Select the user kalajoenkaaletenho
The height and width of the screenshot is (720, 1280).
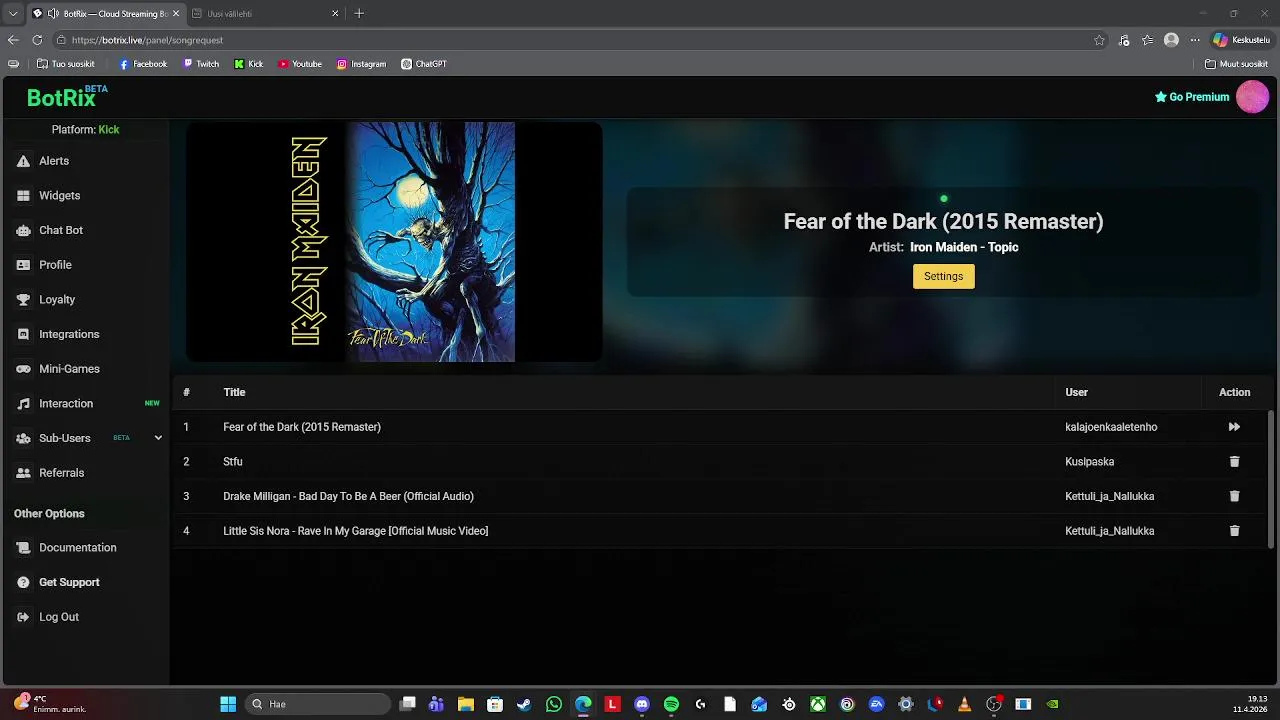pyautogui.click(x=1111, y=427)
